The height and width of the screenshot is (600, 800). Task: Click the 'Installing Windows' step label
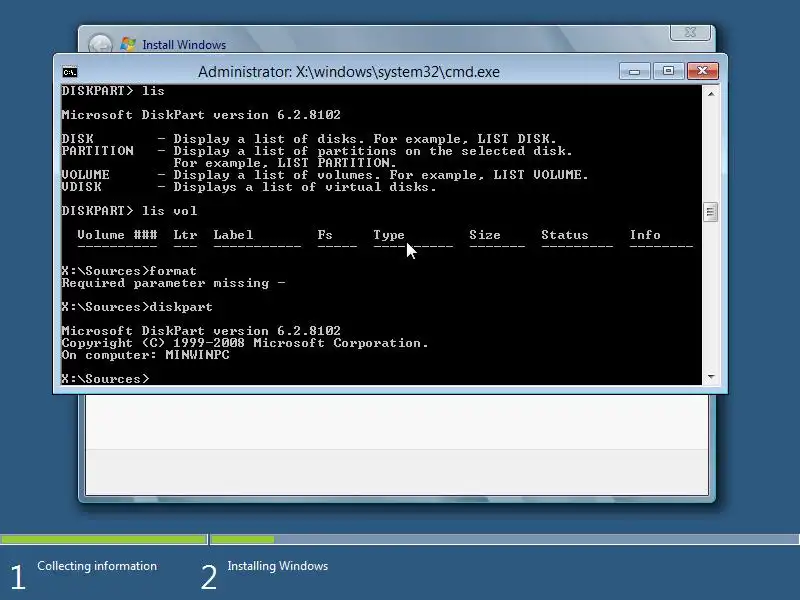coord(278,566)
